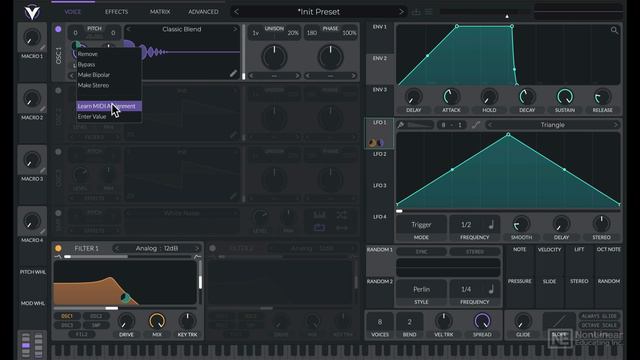Click Macro 2 edit pencil icon
Viewport: 640px width, 360px height.
[x=43, y=109]
